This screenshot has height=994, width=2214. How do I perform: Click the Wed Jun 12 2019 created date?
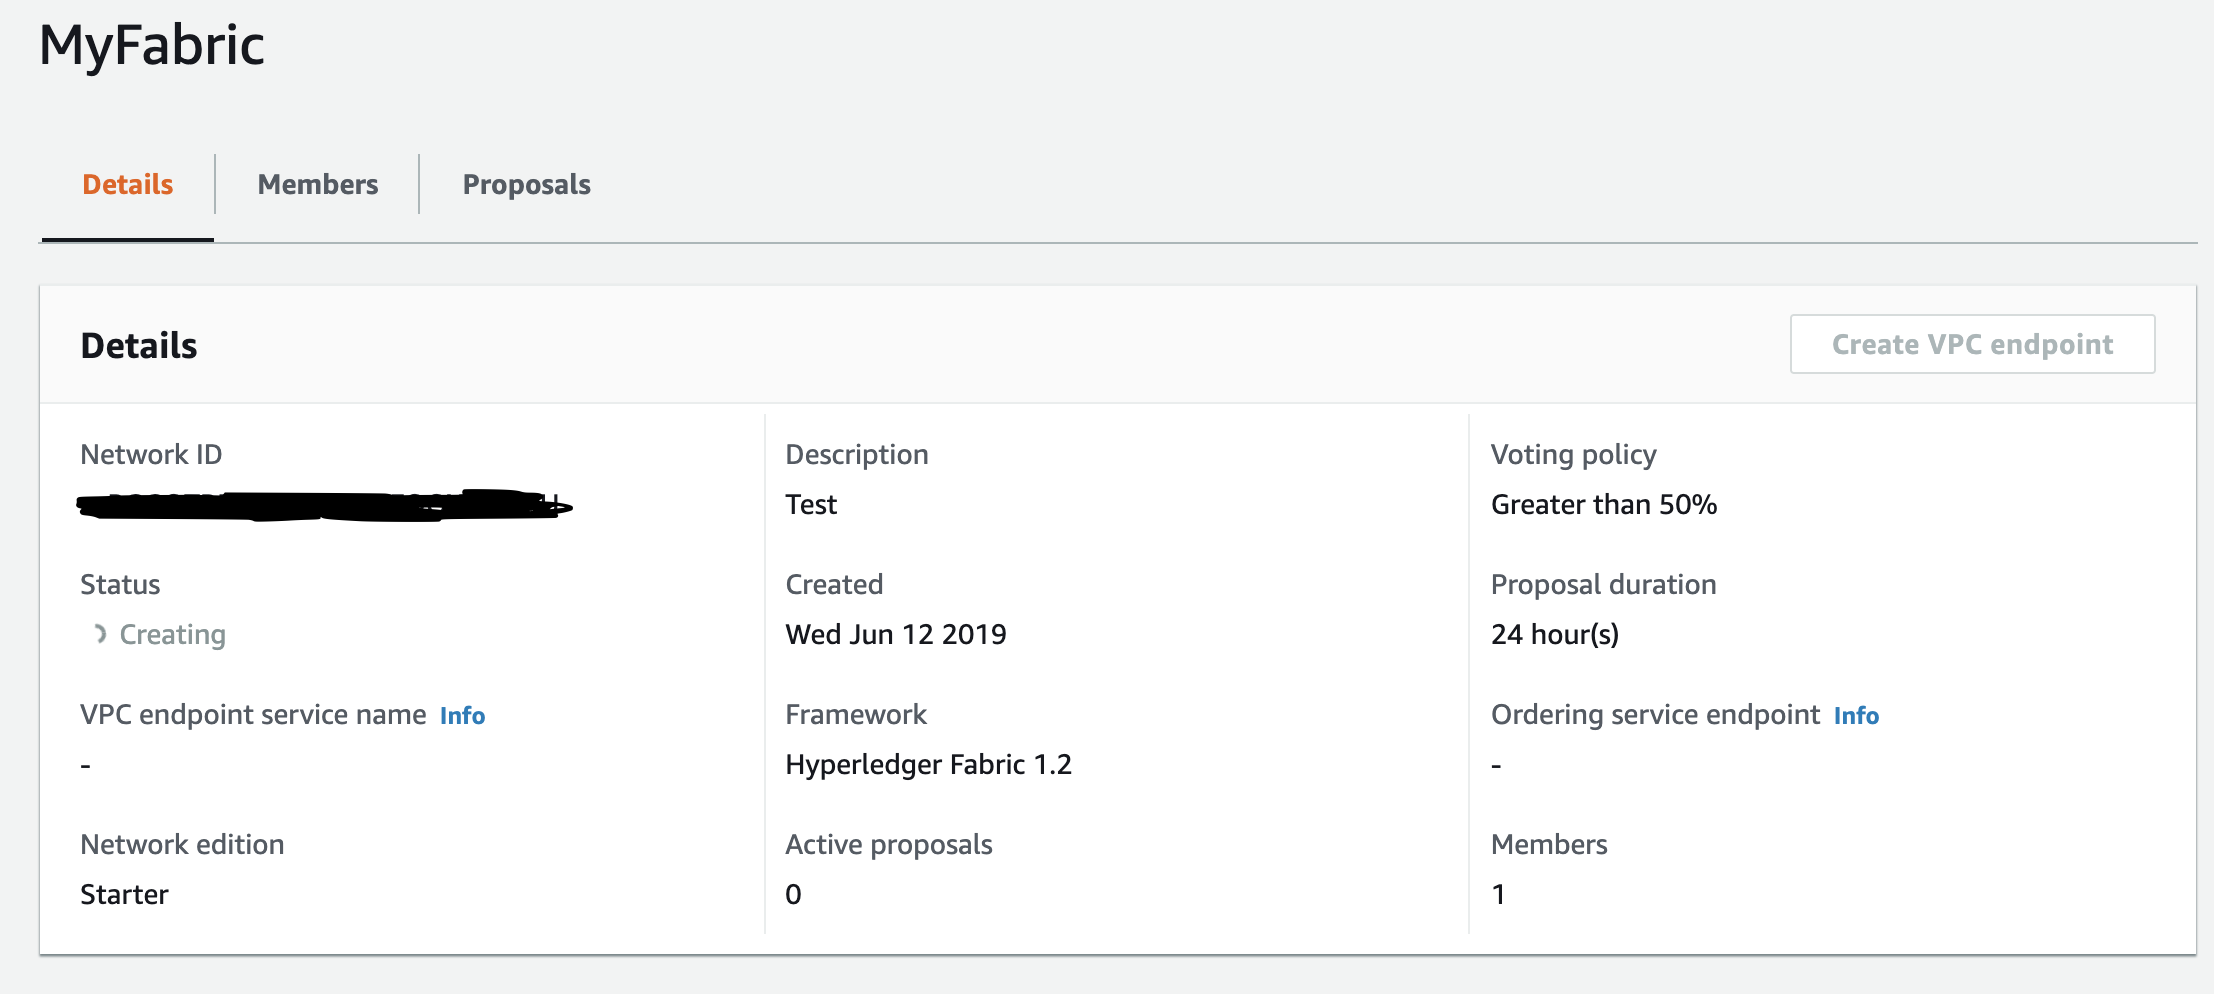tap(896, 634)
